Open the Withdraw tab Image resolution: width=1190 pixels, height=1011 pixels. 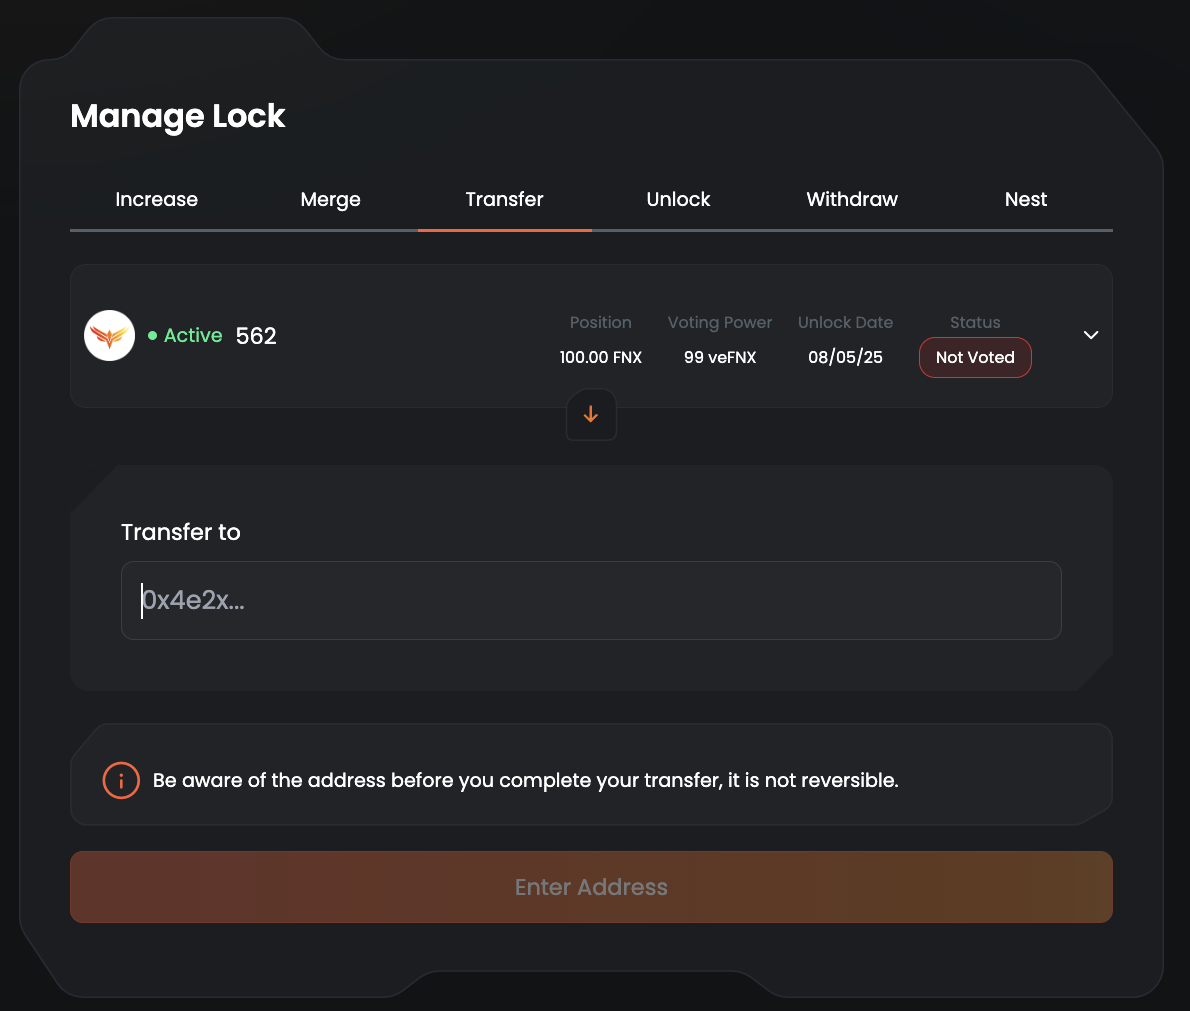[852, 199]
